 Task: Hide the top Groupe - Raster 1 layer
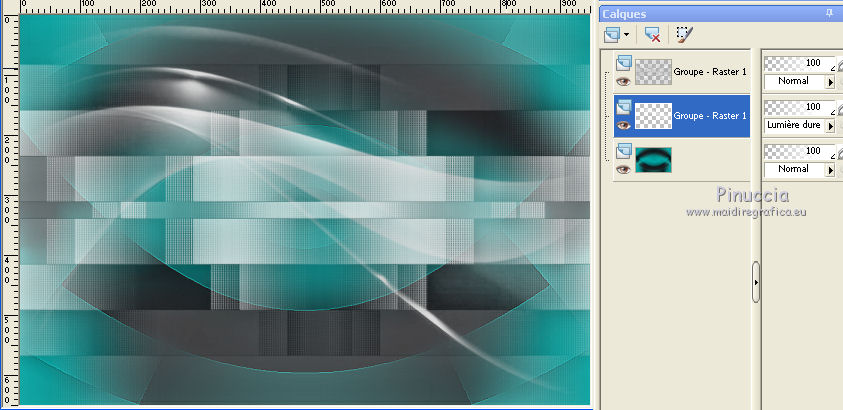click(623, 81)
